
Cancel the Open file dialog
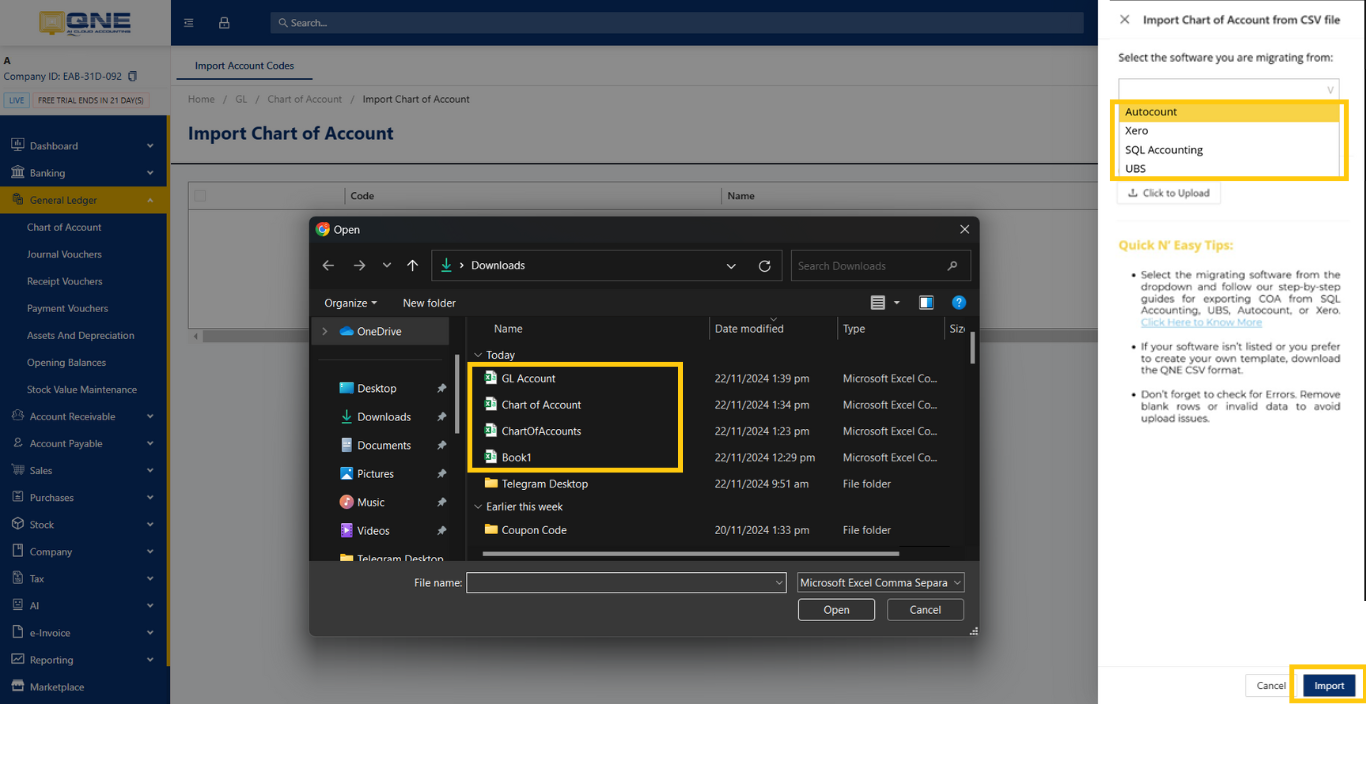925,610
